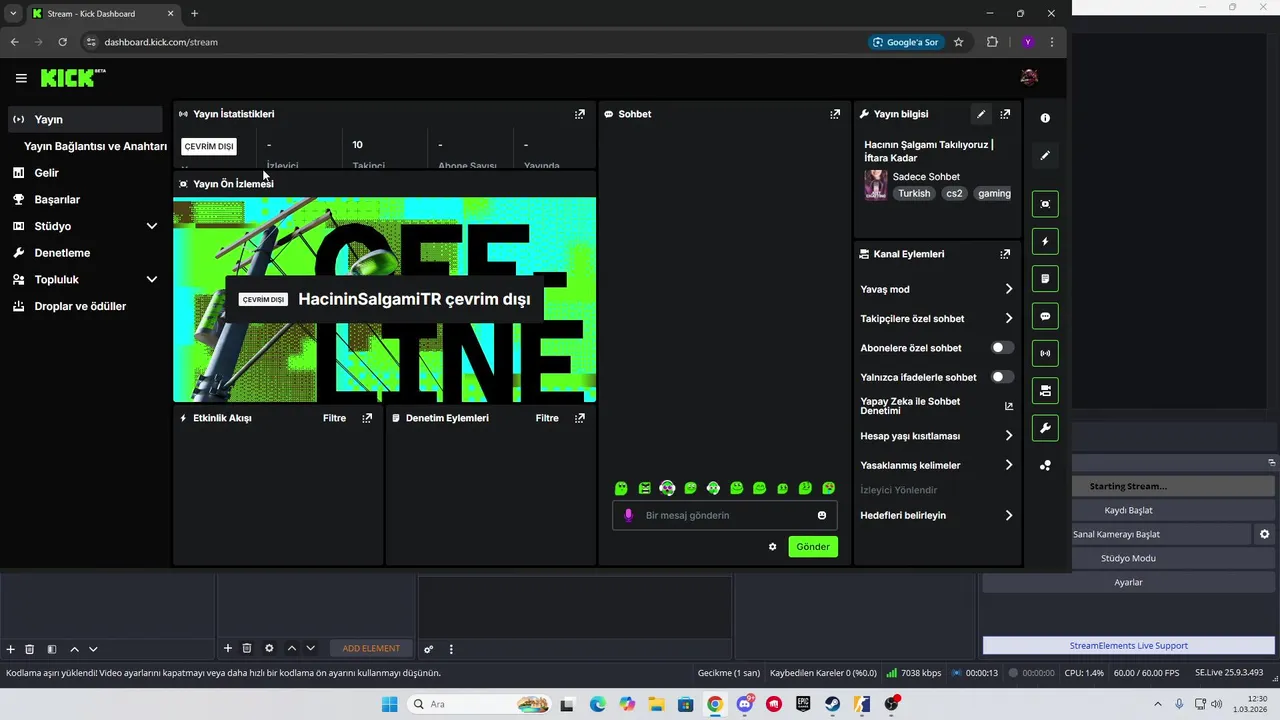Click the Bir mesaj gönderin input field
The width and height of the screenshot is (1280, 720).
tap(725, 515)
